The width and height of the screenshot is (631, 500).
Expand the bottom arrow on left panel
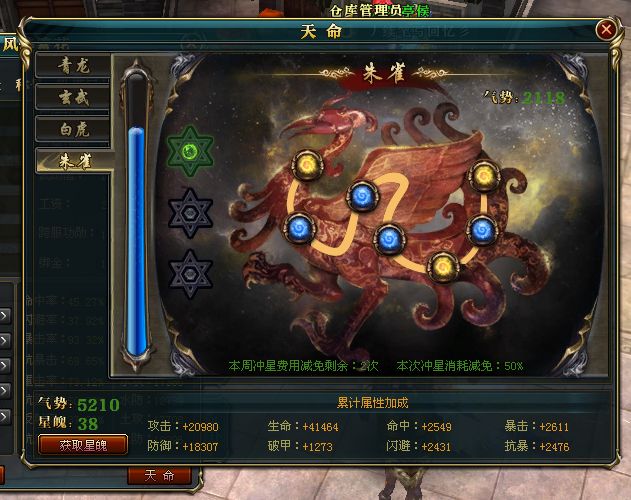5,417
